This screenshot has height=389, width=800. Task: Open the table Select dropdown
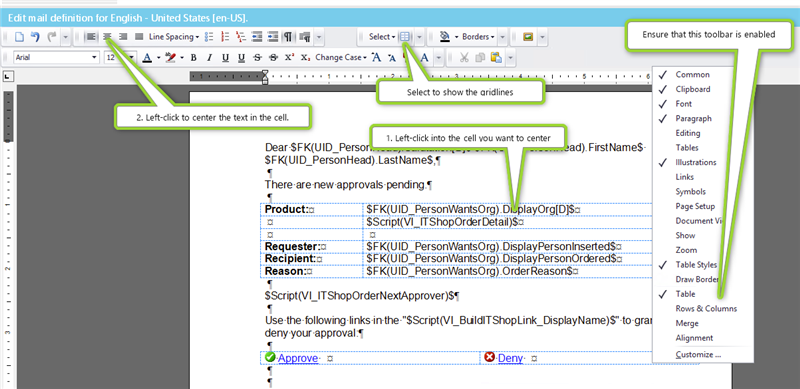[x=382, y=37]
